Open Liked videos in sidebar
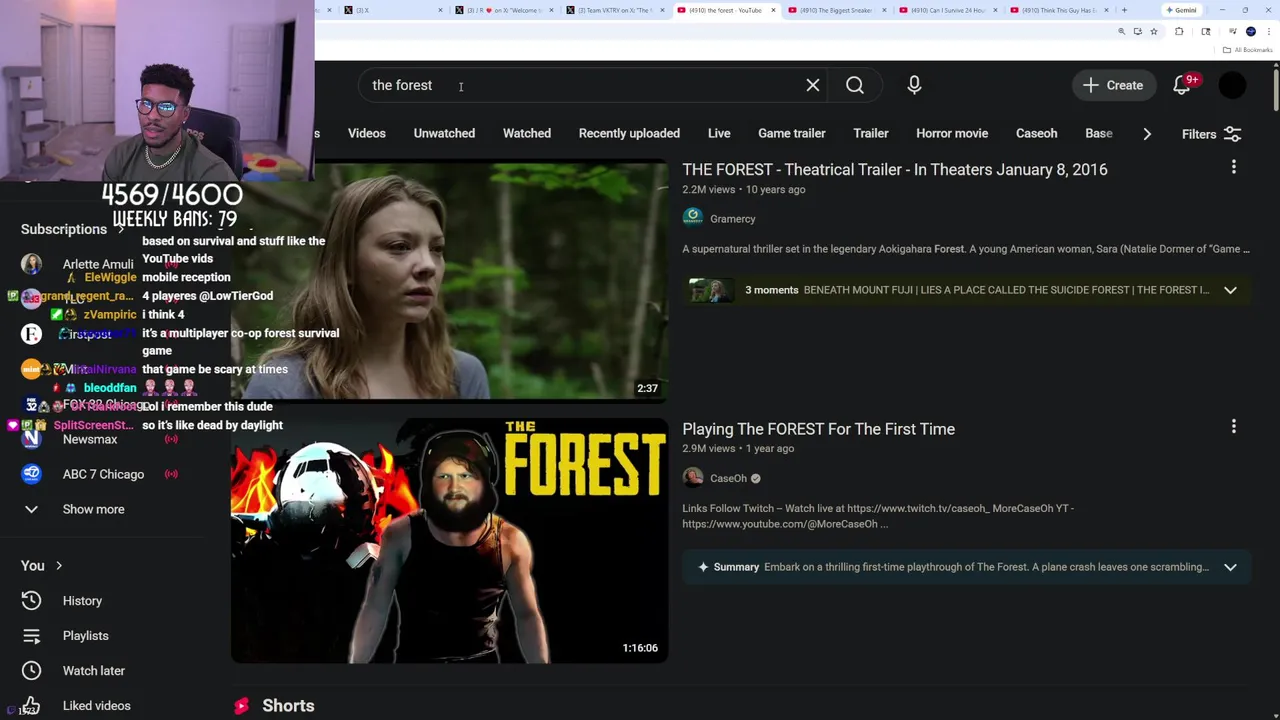1280x720 pixels. pos(96,706)
